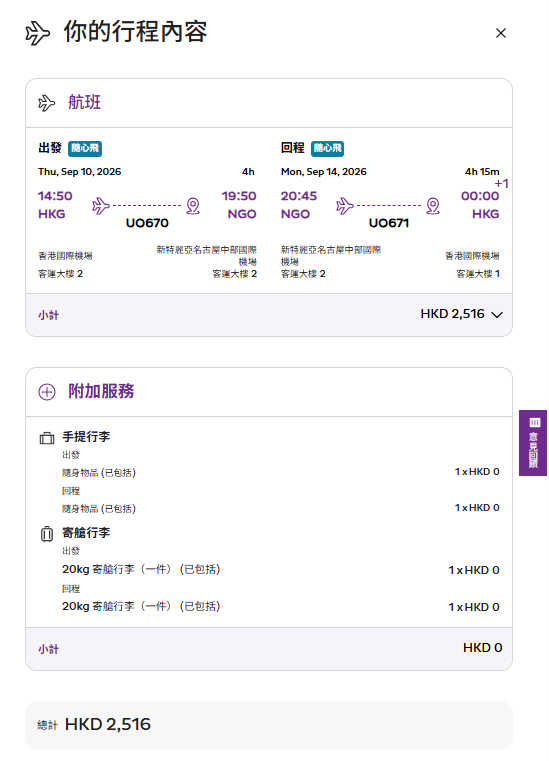The height and width of the screenshot is (761, 549).
Task: Click the 回程 return label in flights
Action: click(293, 148)
